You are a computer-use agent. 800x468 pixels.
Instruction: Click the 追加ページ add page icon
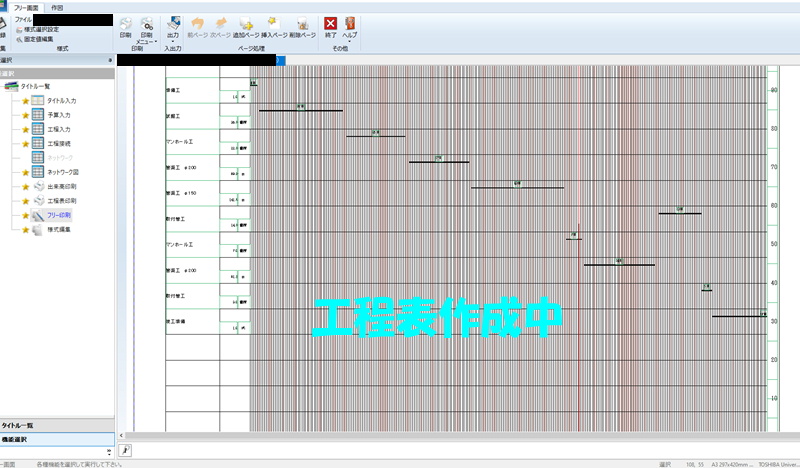(x=246, y=25)
